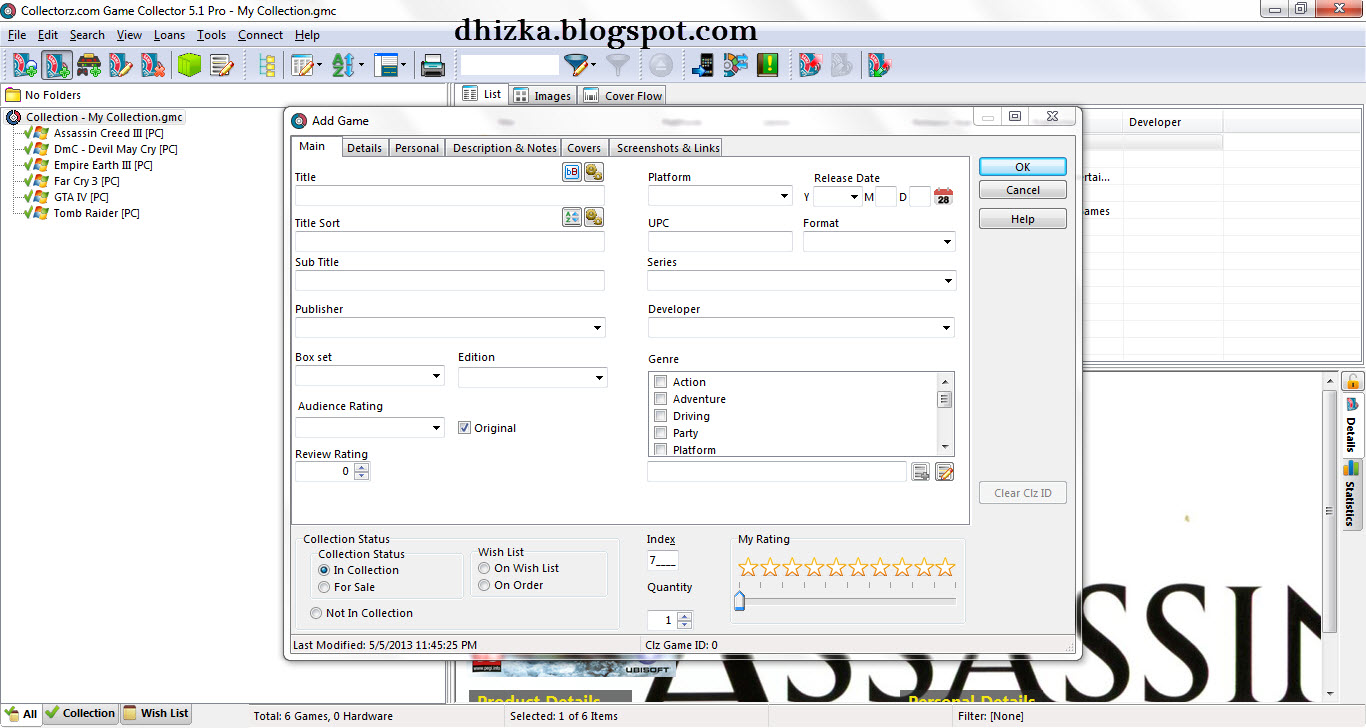This screenshot has width=1366, height=728.
Task: Click into the Title text field
Action: 449,196
